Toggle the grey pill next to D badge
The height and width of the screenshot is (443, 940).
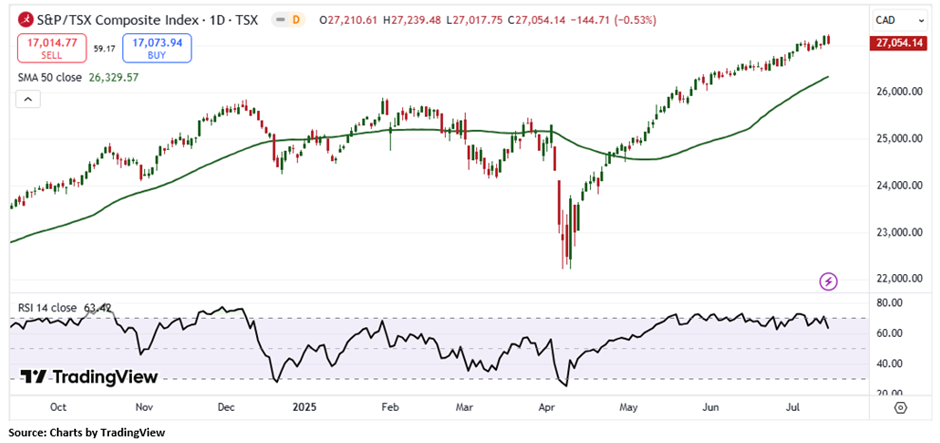(x=279, y=20)
